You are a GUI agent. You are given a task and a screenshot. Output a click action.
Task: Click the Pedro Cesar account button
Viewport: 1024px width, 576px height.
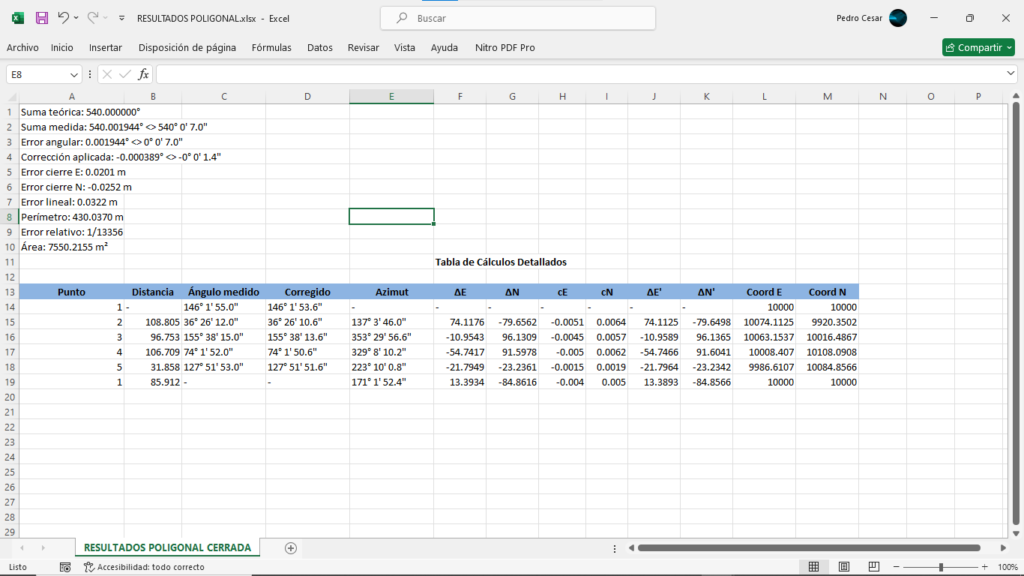(870, 18)
